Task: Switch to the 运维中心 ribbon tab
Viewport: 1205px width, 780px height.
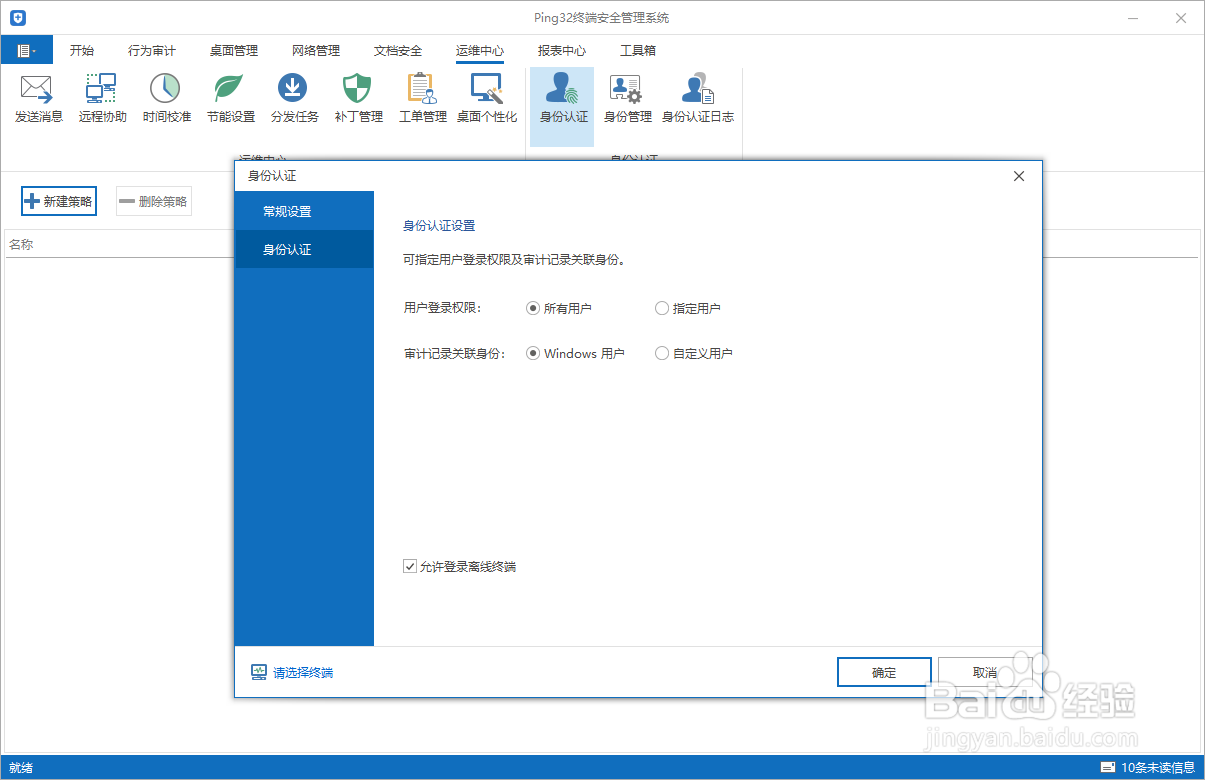Action: [480, 50]
